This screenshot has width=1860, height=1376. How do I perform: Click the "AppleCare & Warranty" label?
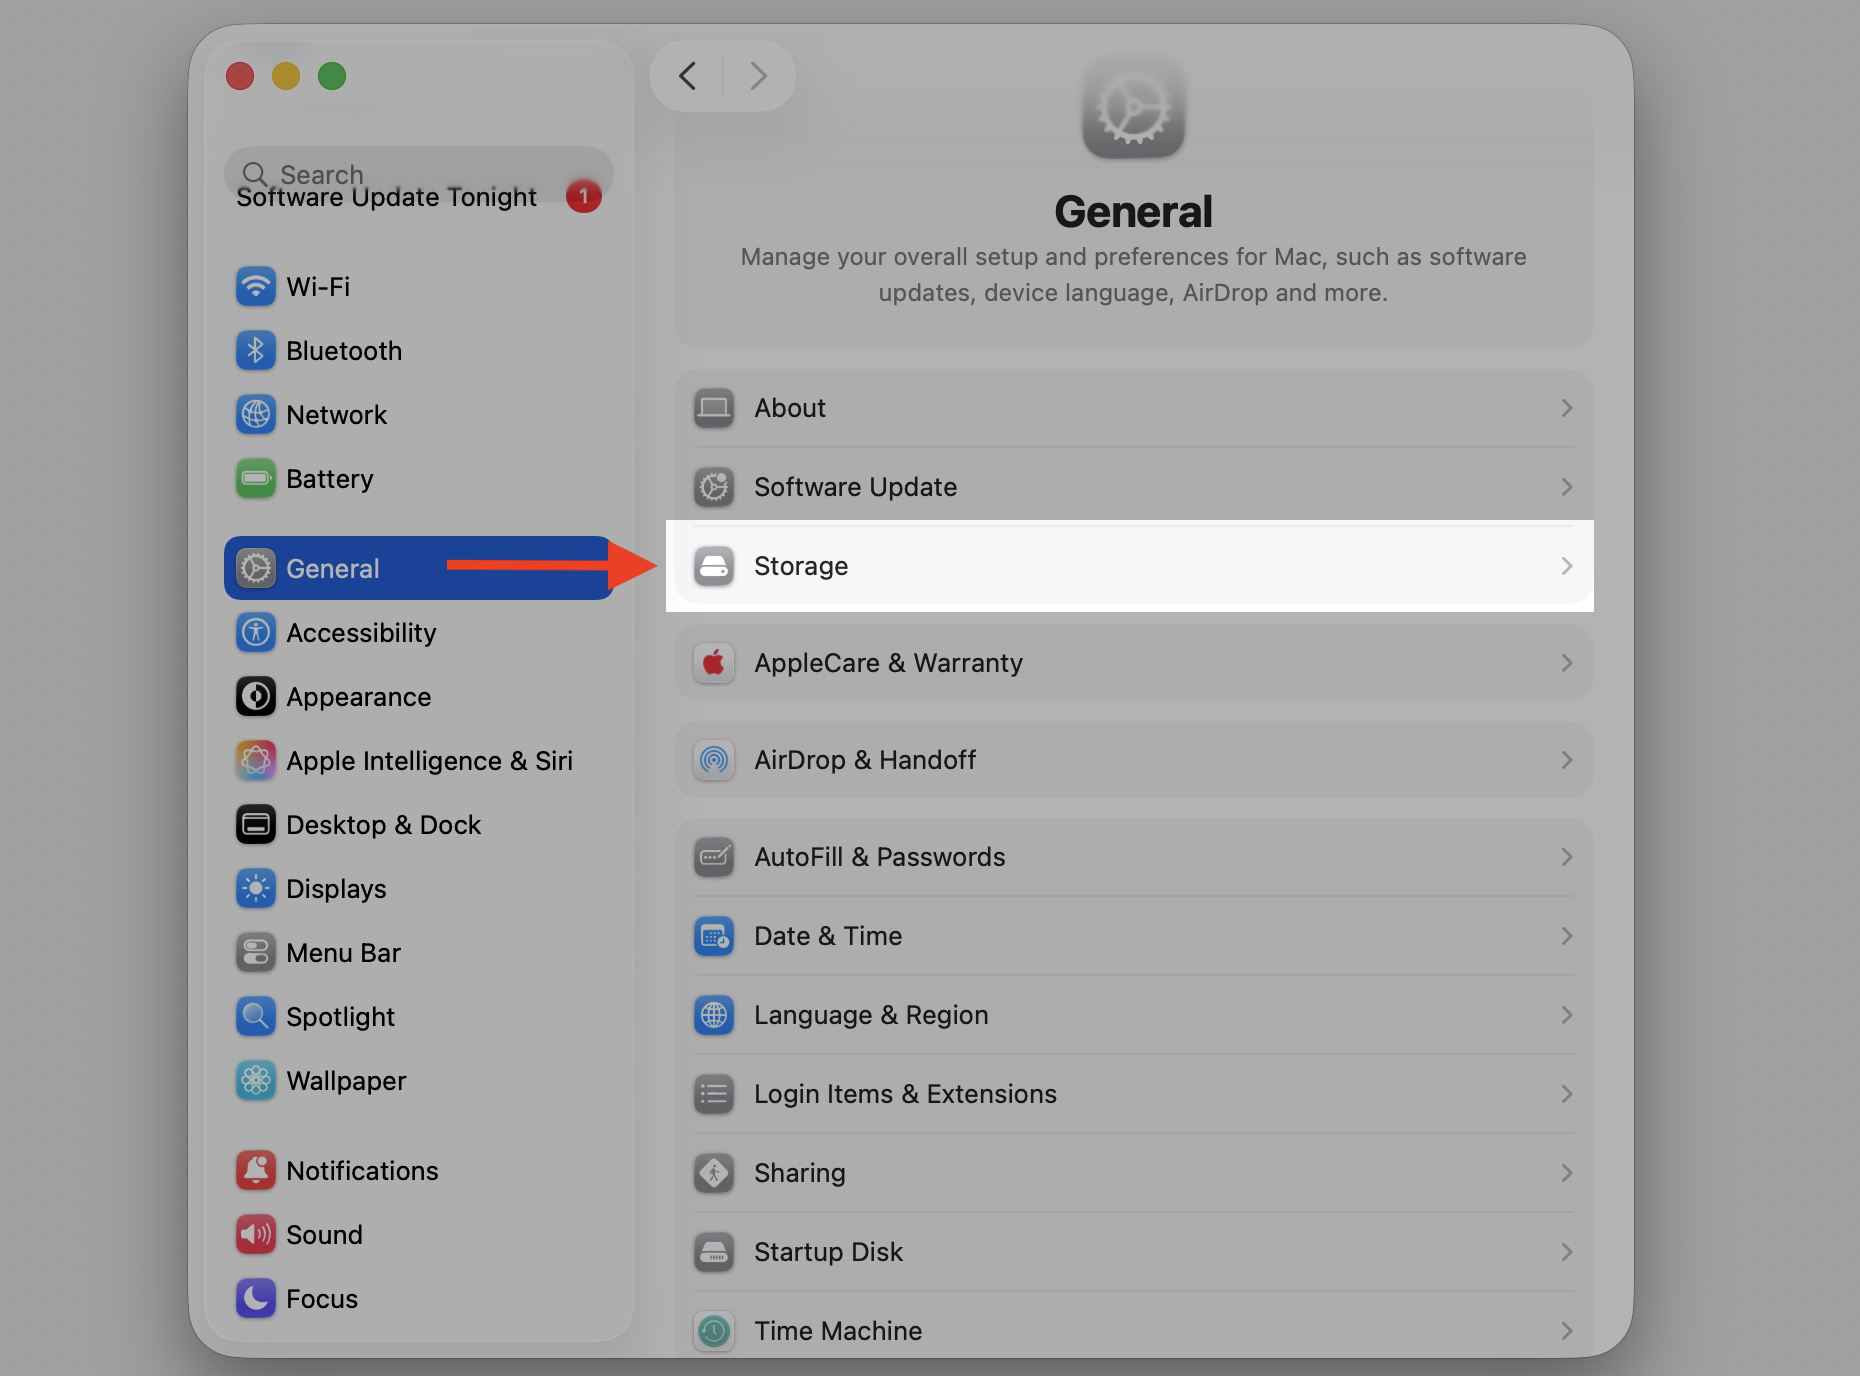(x=888, y=663)
